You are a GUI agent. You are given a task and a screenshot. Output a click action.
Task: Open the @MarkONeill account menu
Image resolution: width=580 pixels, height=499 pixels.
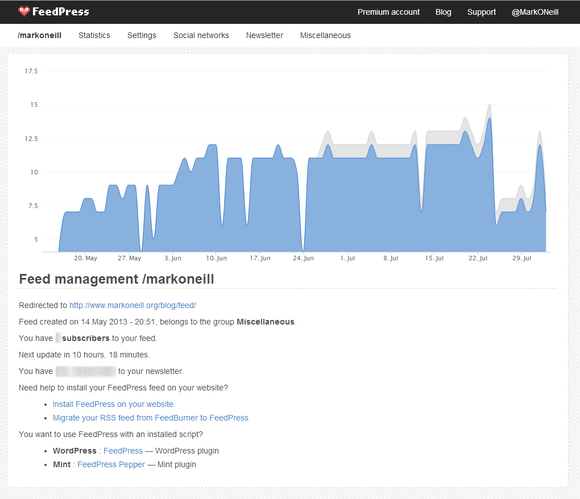535,12
